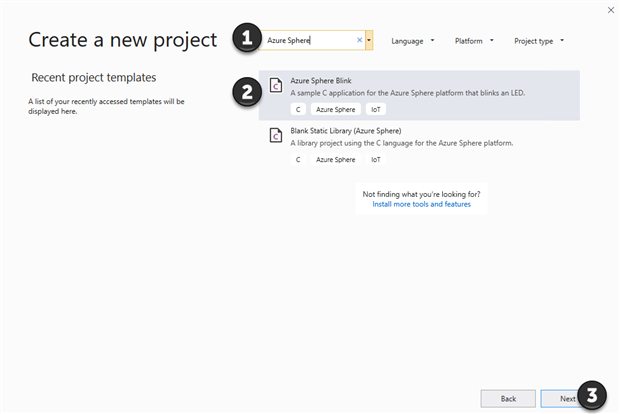Close the Create a new project dialog
620x414 pixels.
pos(610,9)
